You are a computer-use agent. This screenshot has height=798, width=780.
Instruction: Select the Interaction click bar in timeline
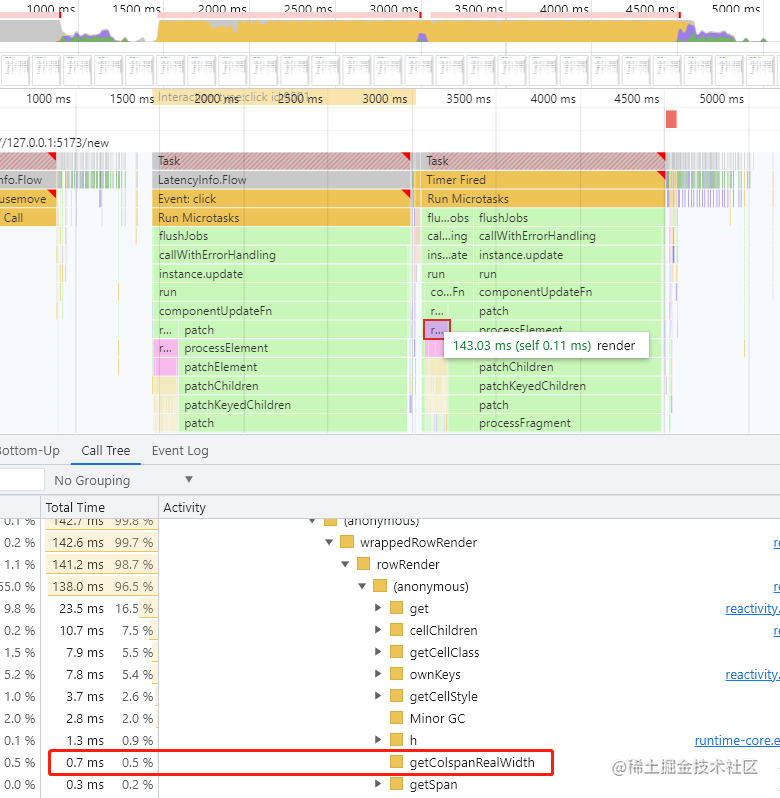[x=284, y=97]
